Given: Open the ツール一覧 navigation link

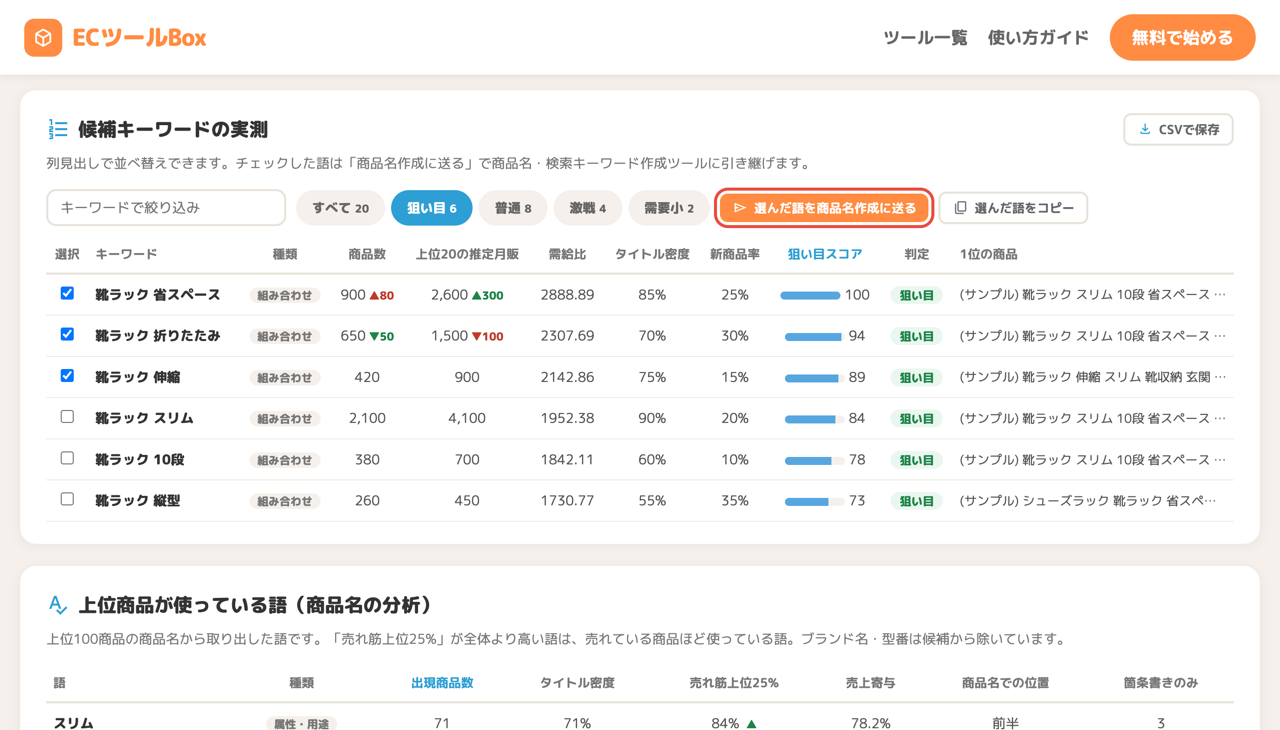Looking at the screenshot, I should [925, 38].
